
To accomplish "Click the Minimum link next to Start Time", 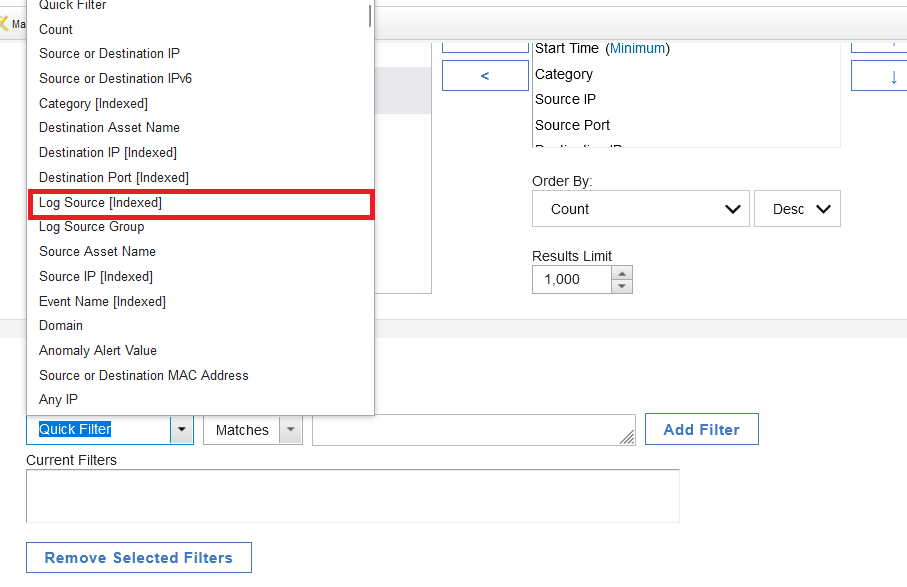I will pos(637,48).
